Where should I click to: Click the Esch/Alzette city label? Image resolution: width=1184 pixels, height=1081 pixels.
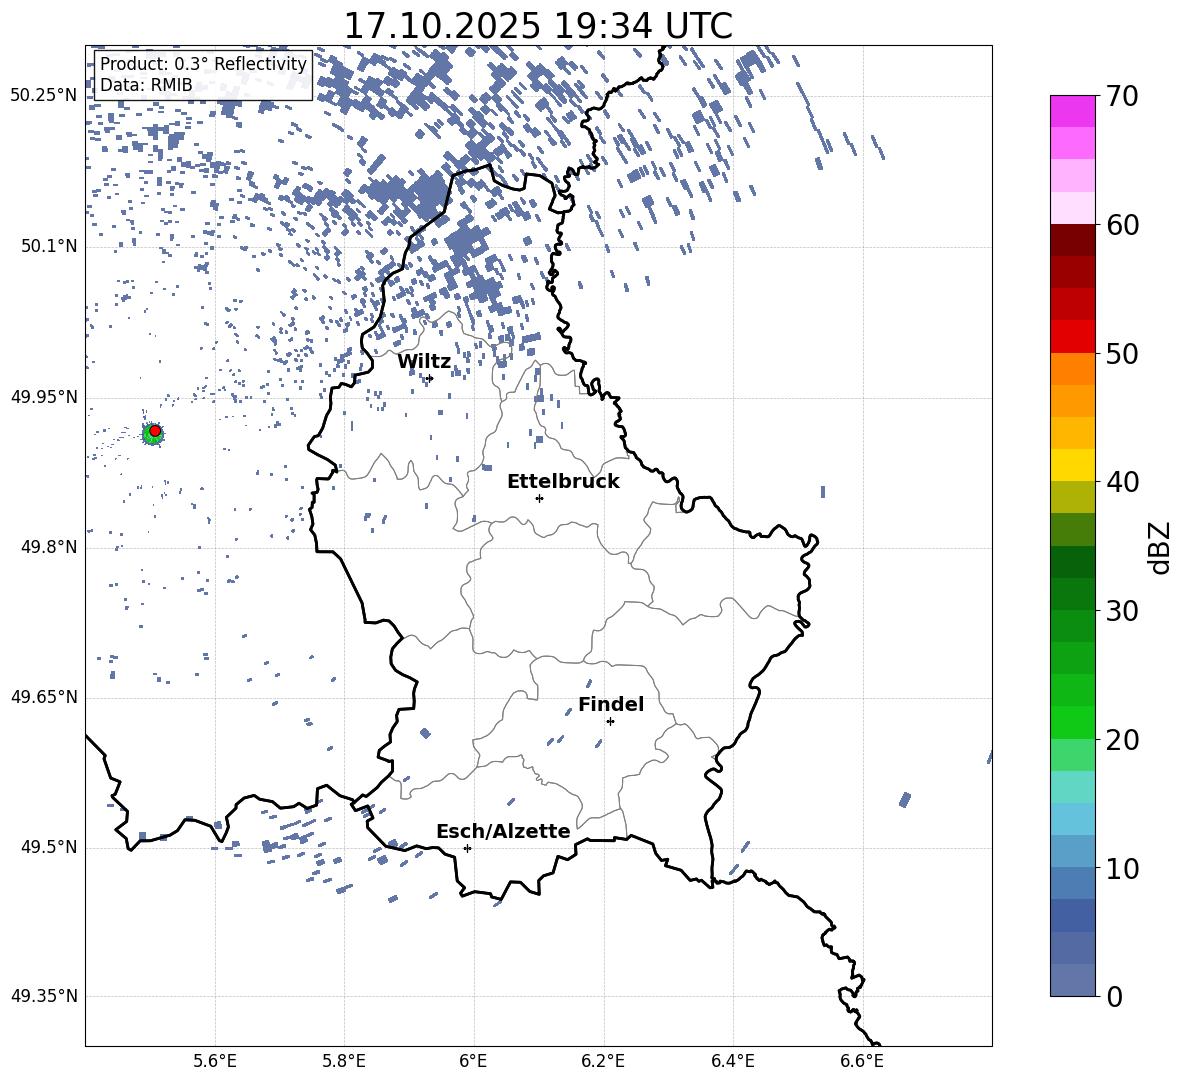tap(503, 831)
